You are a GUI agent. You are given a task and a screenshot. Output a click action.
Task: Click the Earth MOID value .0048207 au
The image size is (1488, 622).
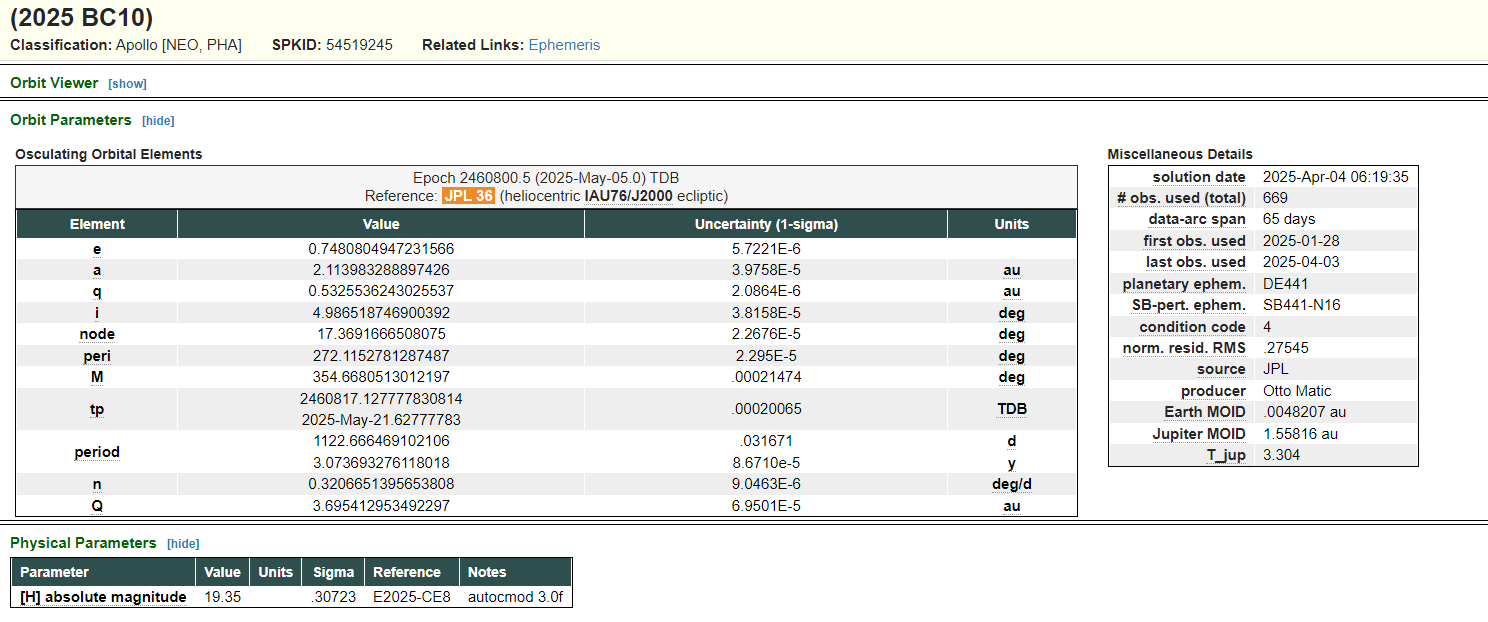(1306, 412)
